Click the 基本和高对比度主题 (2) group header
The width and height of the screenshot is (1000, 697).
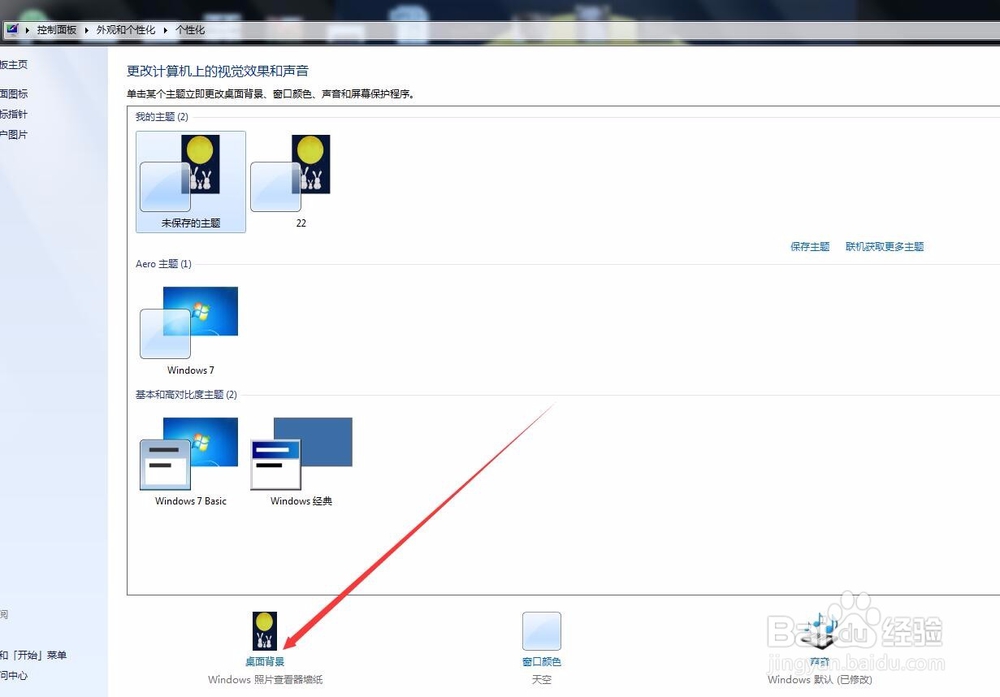pos(186,395)
